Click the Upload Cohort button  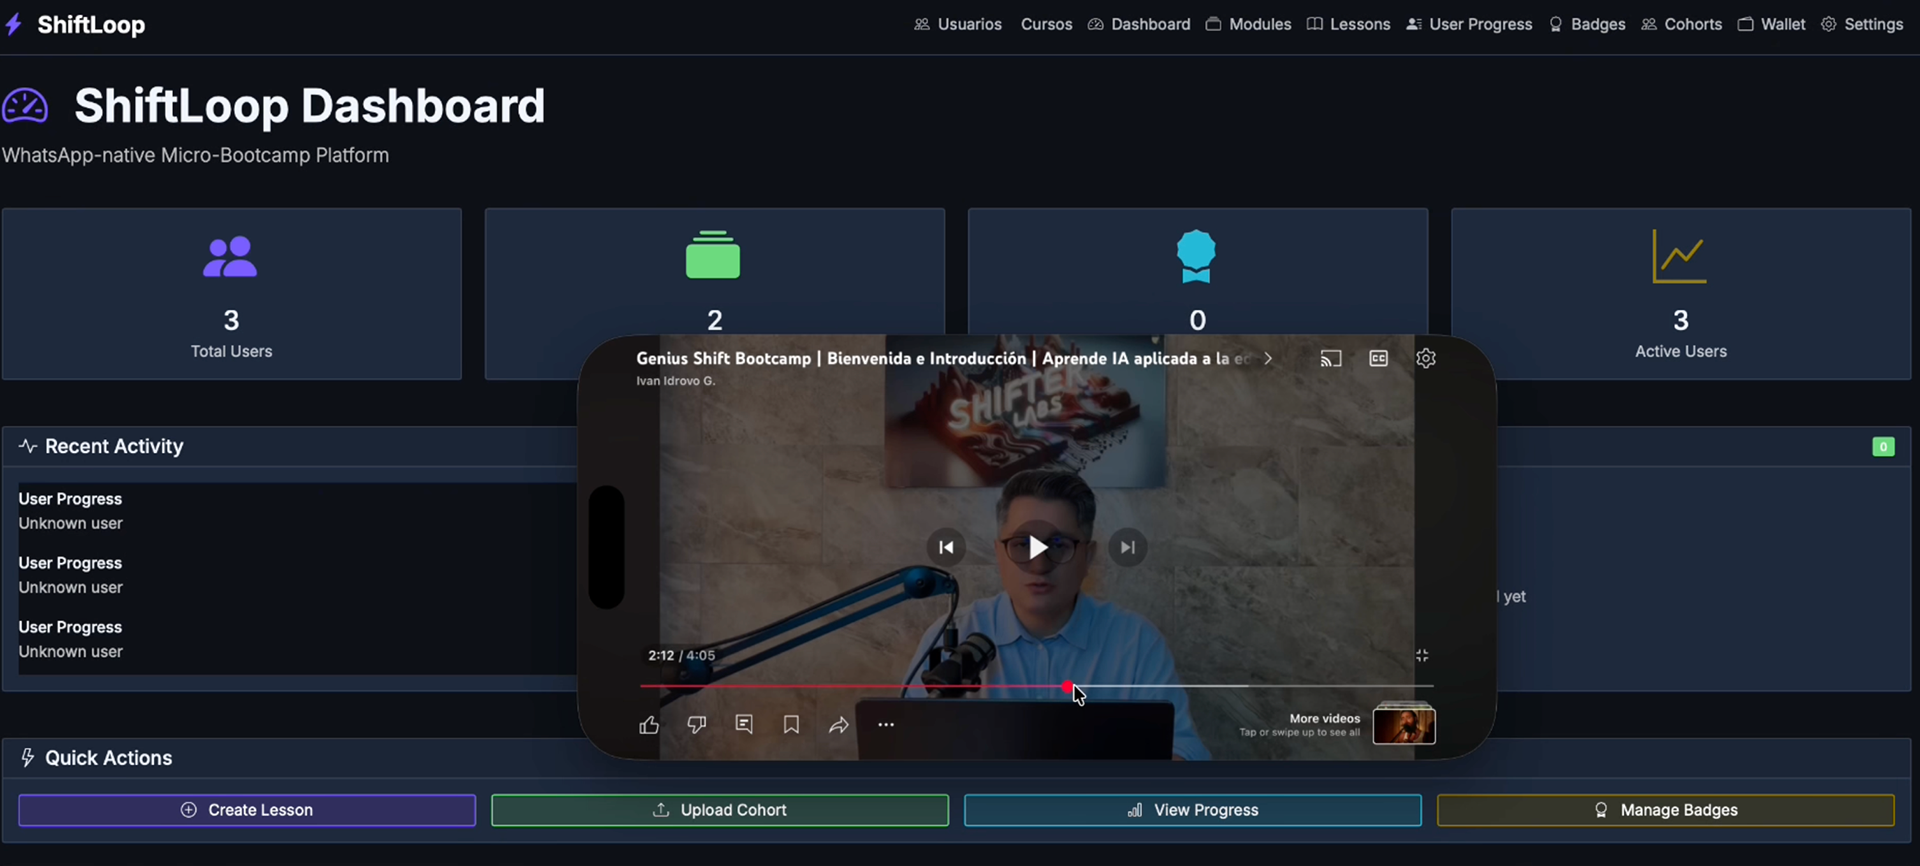tap(720, 810)
